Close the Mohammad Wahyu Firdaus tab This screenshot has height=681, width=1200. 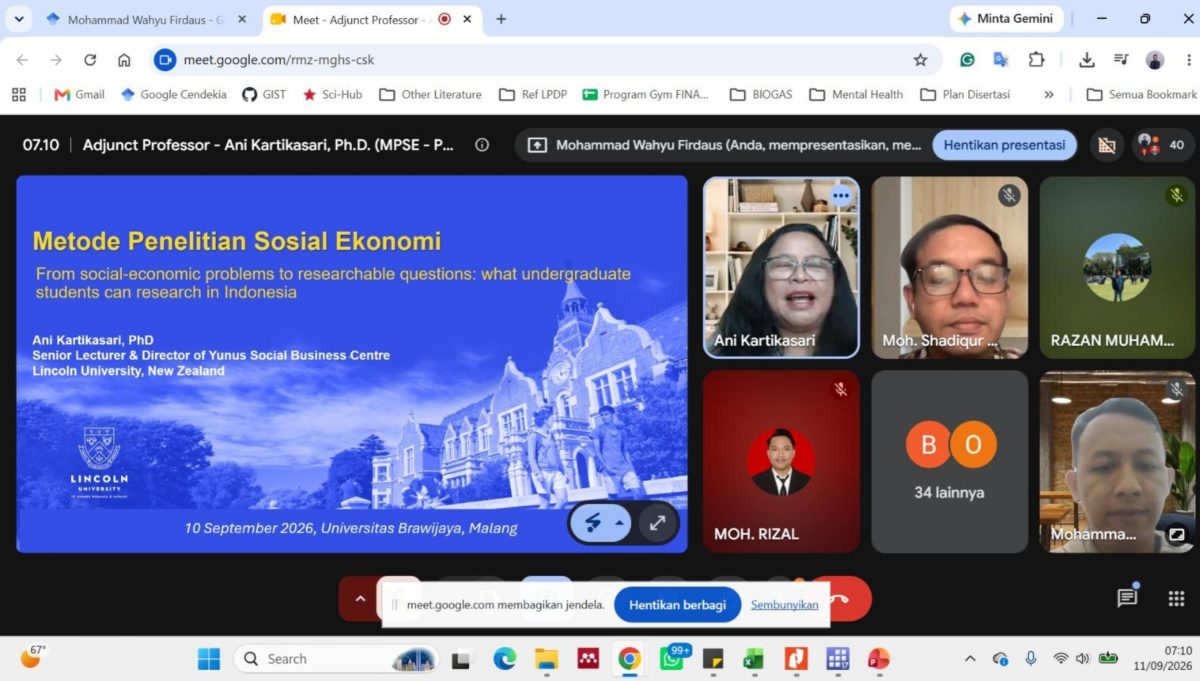(x=242, y=19)
